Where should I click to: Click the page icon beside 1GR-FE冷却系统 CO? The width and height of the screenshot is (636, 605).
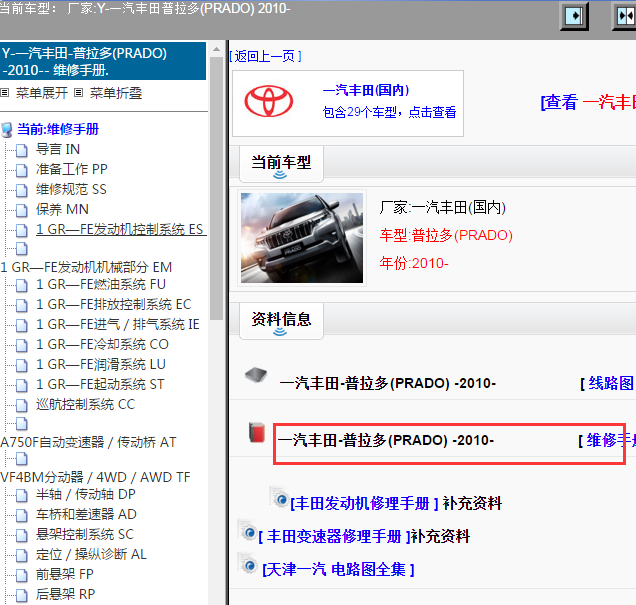22,345
